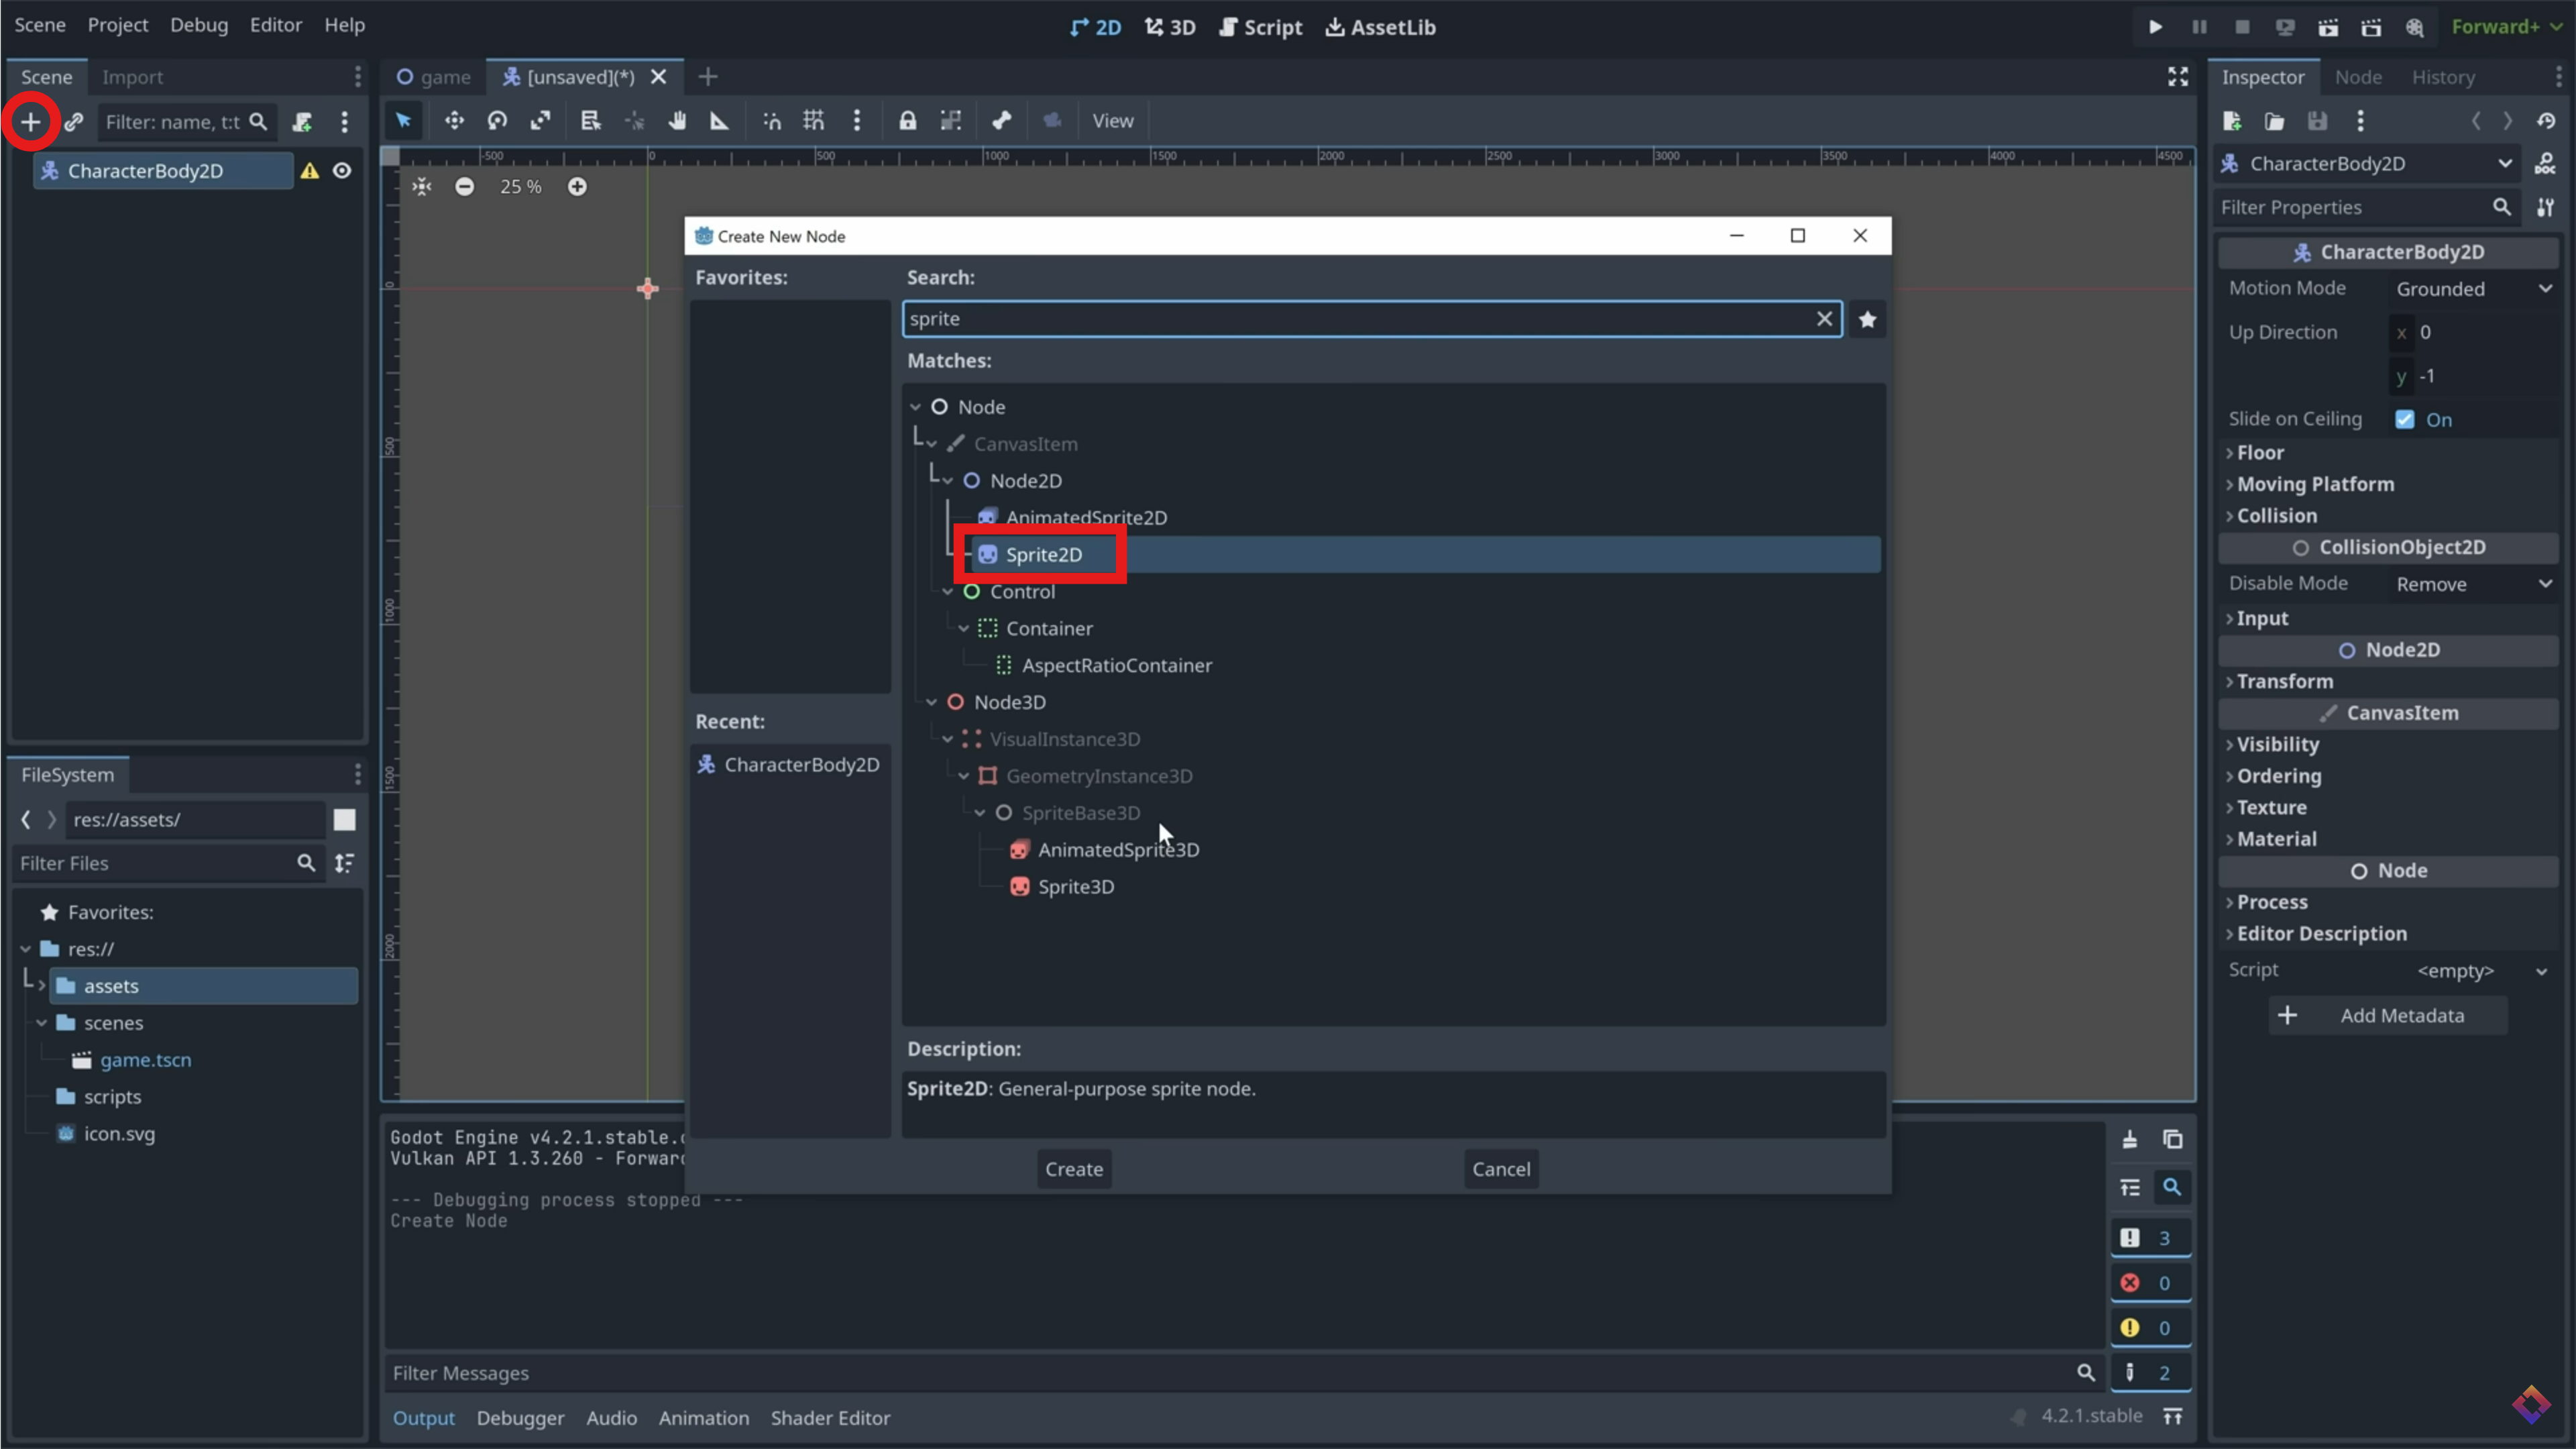Screen dimensions: 2576x1449
Task: Select the Rotate Mode tool
Action: coord(497,121)
